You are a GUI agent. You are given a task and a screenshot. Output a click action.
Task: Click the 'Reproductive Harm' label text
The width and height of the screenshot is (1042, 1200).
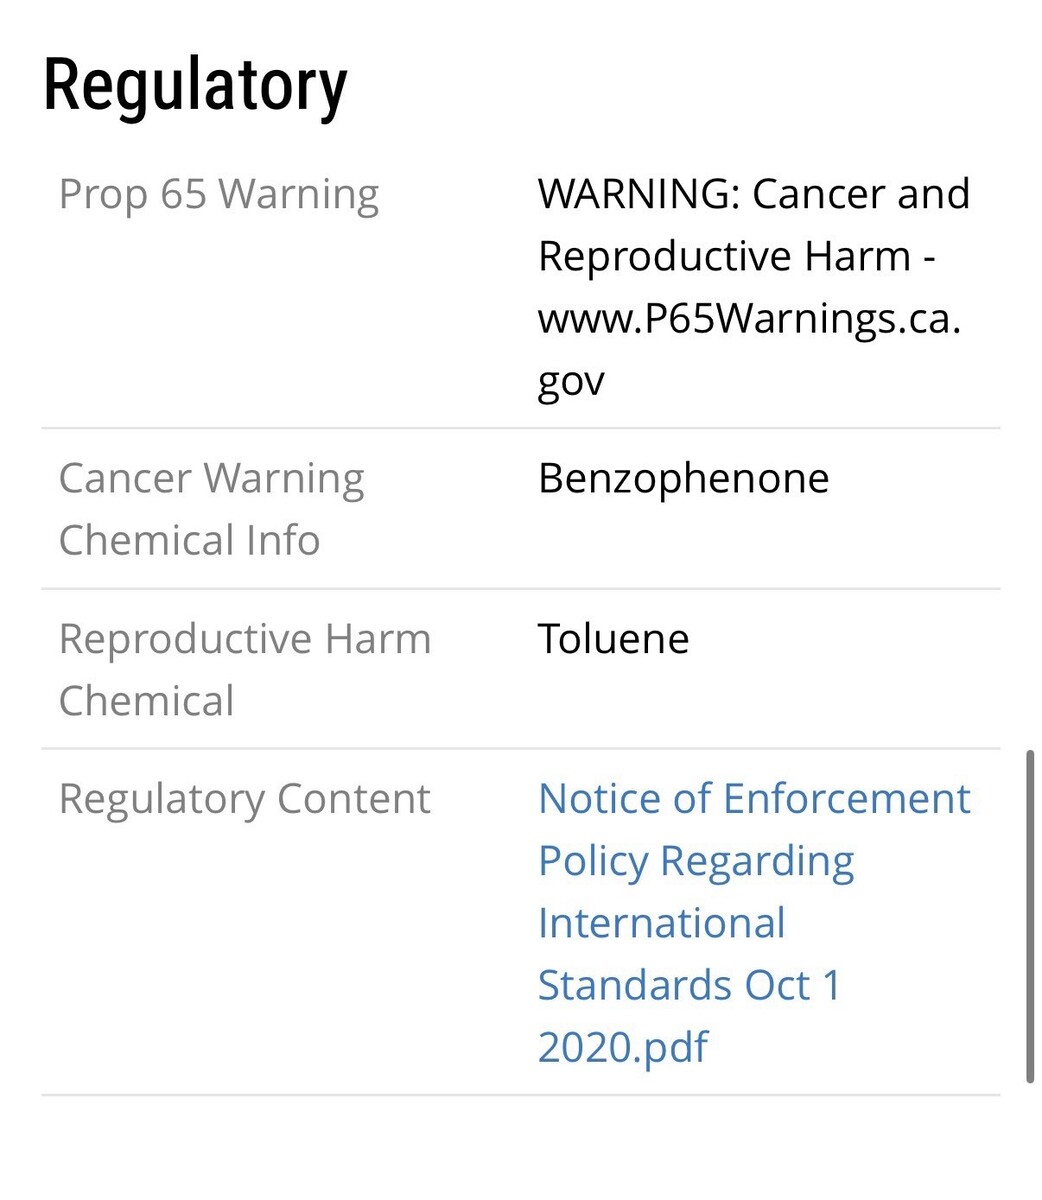pos(245,639)
